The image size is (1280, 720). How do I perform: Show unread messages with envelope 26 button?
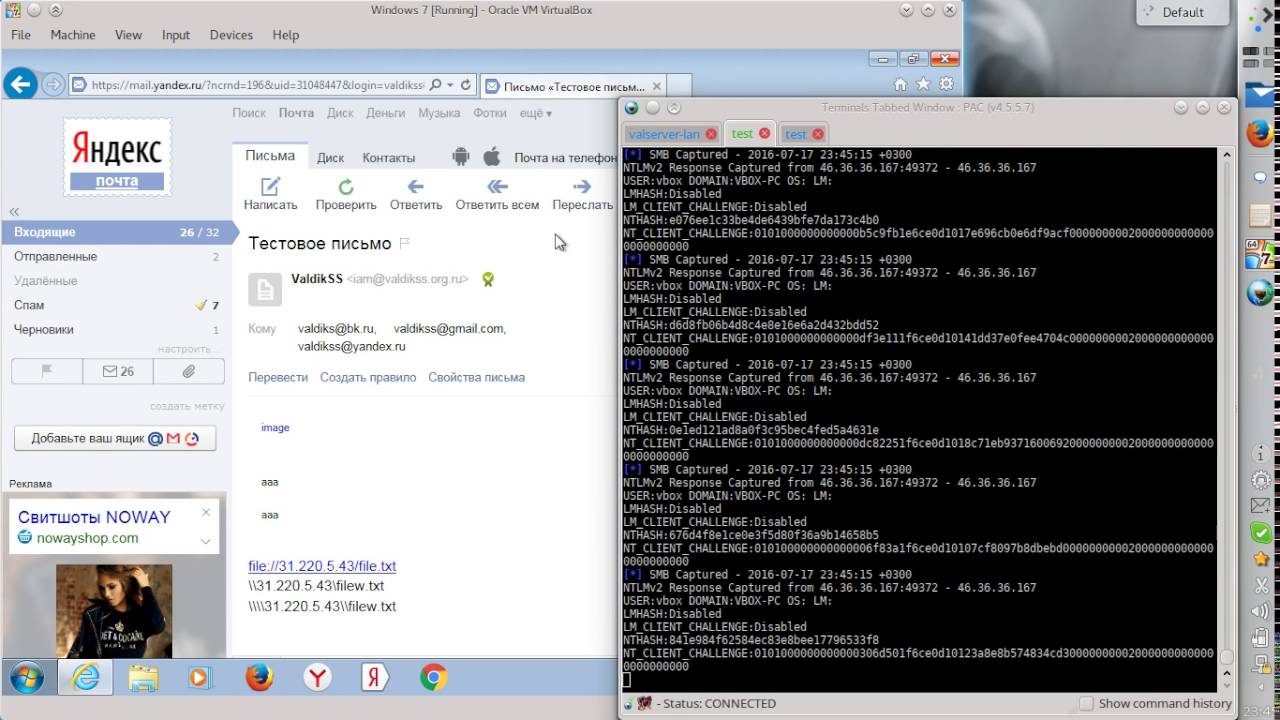[x=118, y=371]
